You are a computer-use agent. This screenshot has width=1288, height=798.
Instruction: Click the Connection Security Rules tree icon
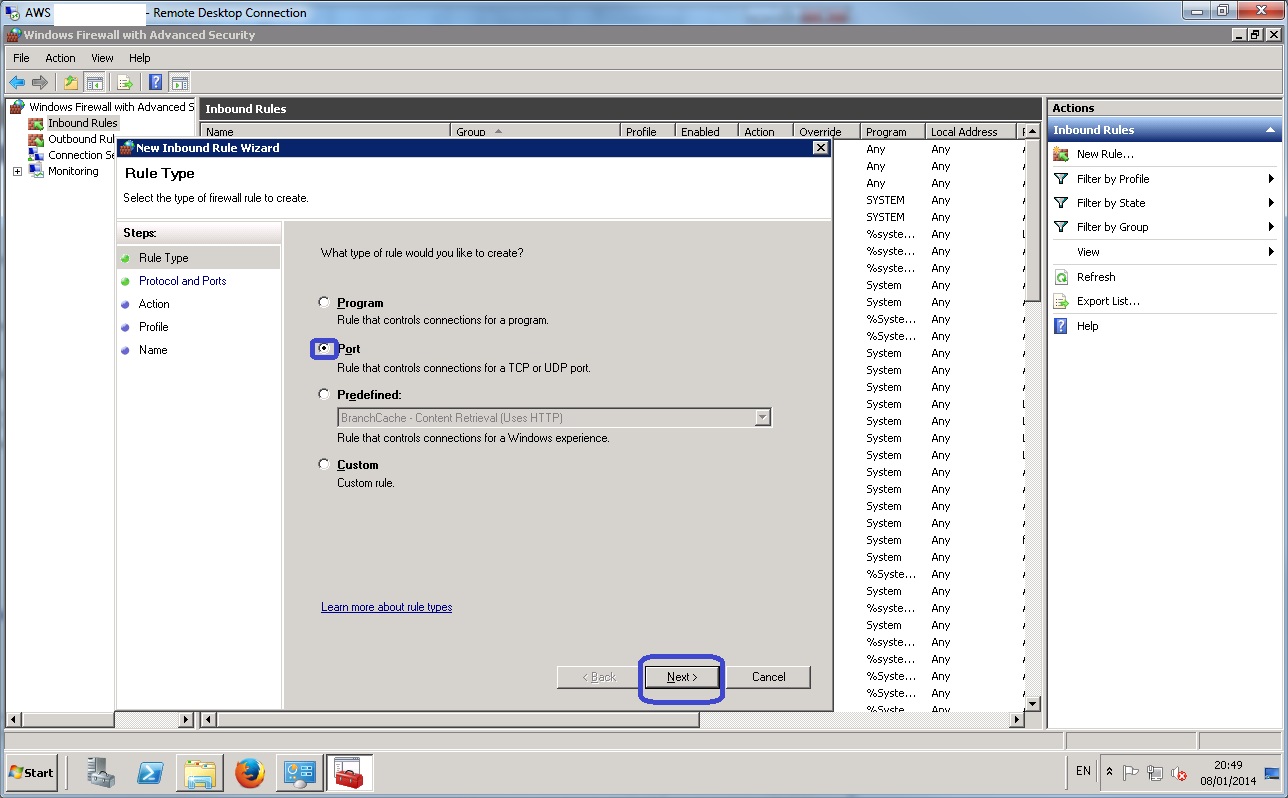pyautogui.click(x=36, y=155)
